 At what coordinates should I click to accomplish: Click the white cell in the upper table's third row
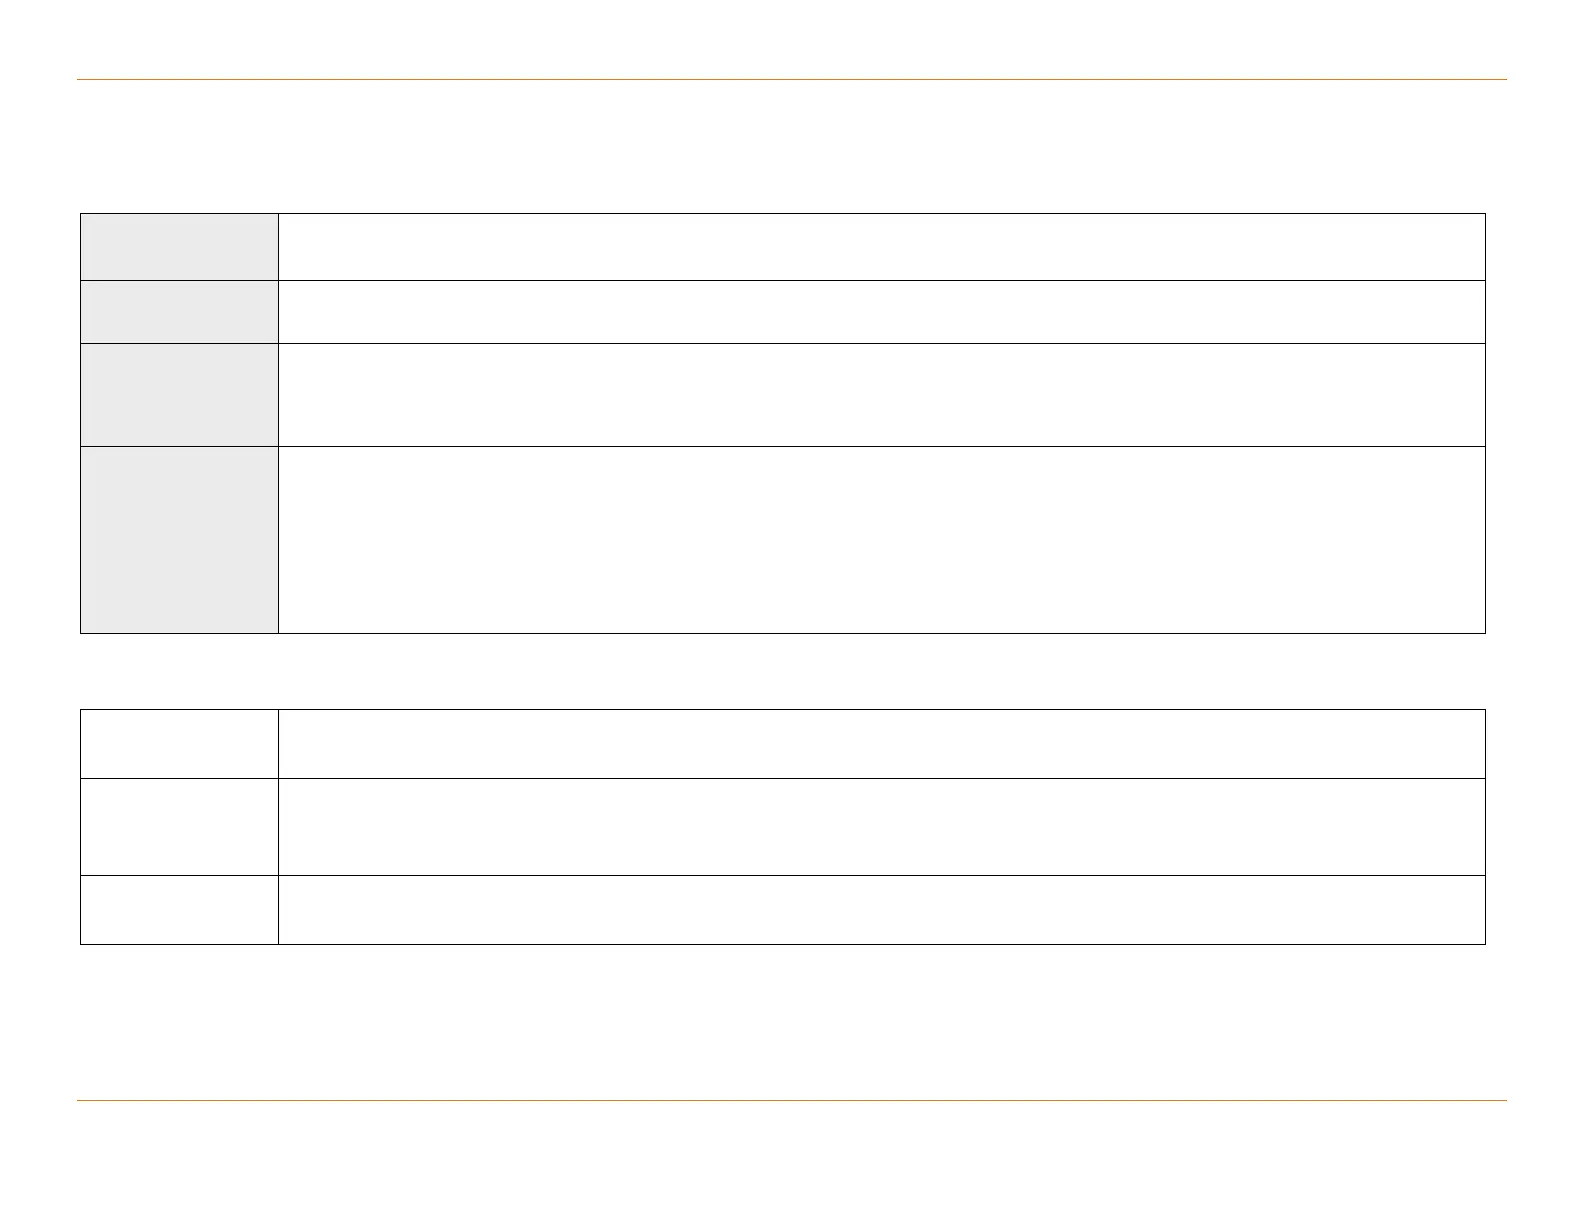pyautogui.click(x=881, y=394)
